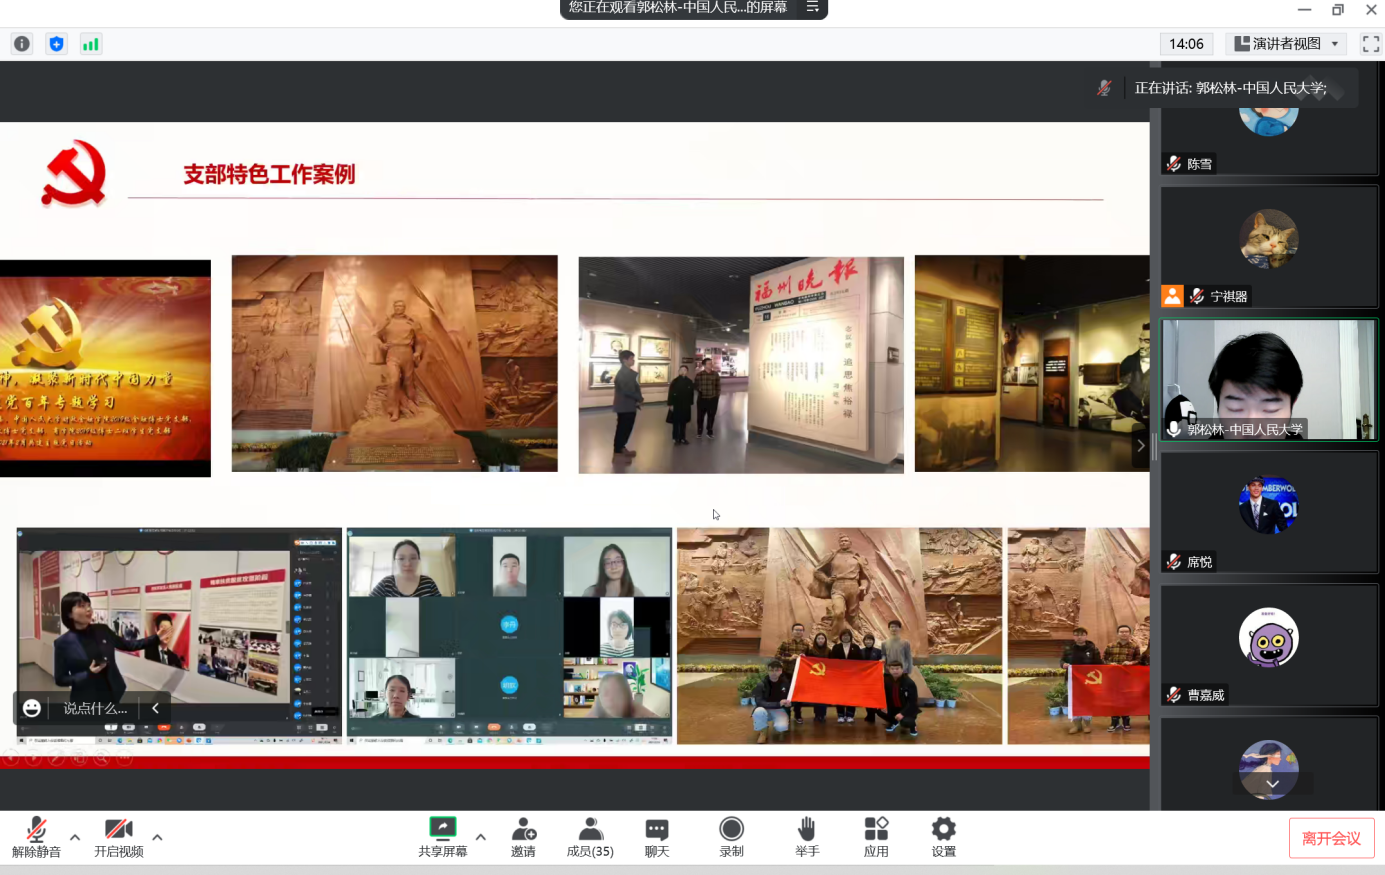The width and height of the screenshot is (1385, 875).
Task: Click the red 离开会议 leave button
Action: coord(1331,838)
